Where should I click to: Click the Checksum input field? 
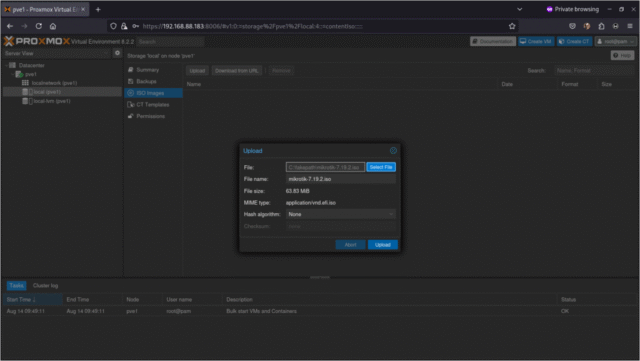click(x=340, y=226)
